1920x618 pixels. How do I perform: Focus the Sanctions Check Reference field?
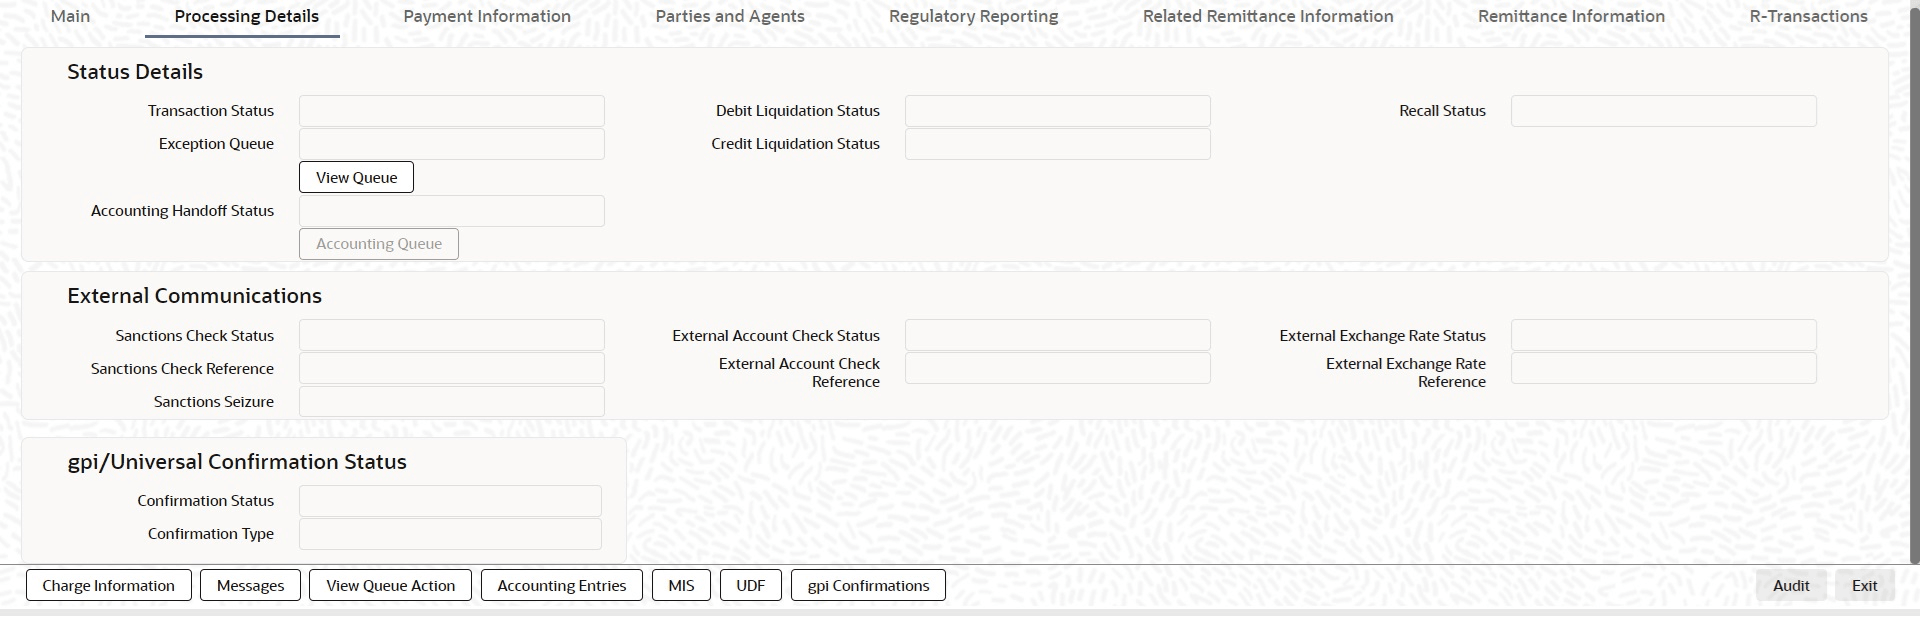click(x=452, y=368)
